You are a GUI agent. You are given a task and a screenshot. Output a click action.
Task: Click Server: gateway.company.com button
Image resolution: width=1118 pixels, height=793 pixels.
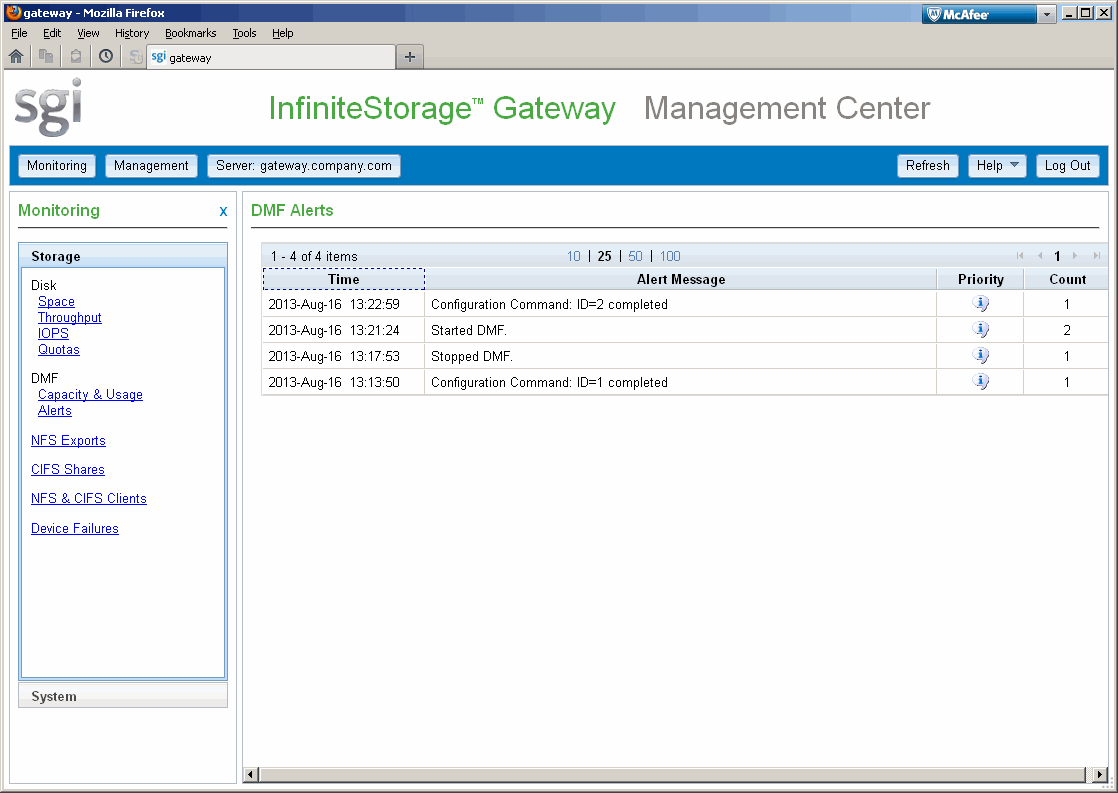tap(304, 165)
